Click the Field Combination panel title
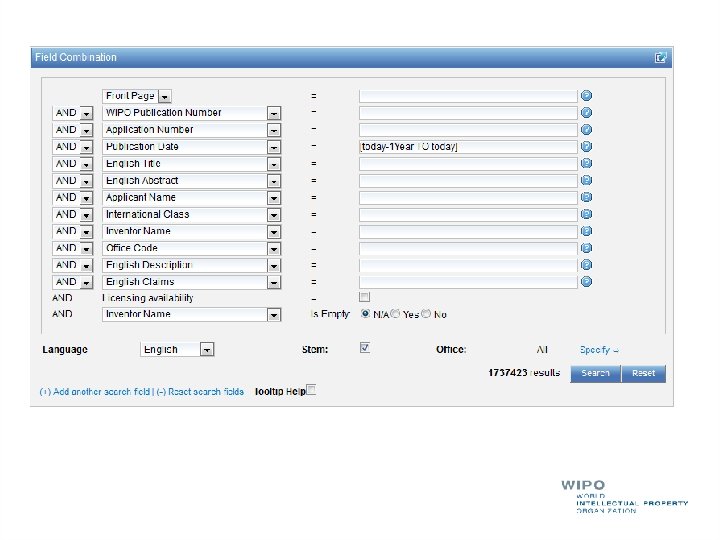The width and height of the screenshot is (720, 540). coord(76,57)
